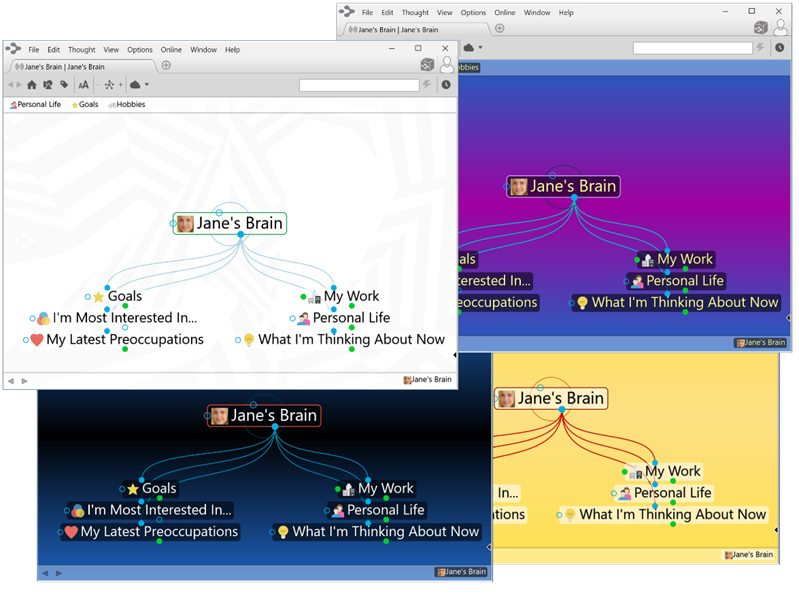Add a new tab in the white window
Image resolution: width=799 pixels, height=594 pixels.
point(166,66)
